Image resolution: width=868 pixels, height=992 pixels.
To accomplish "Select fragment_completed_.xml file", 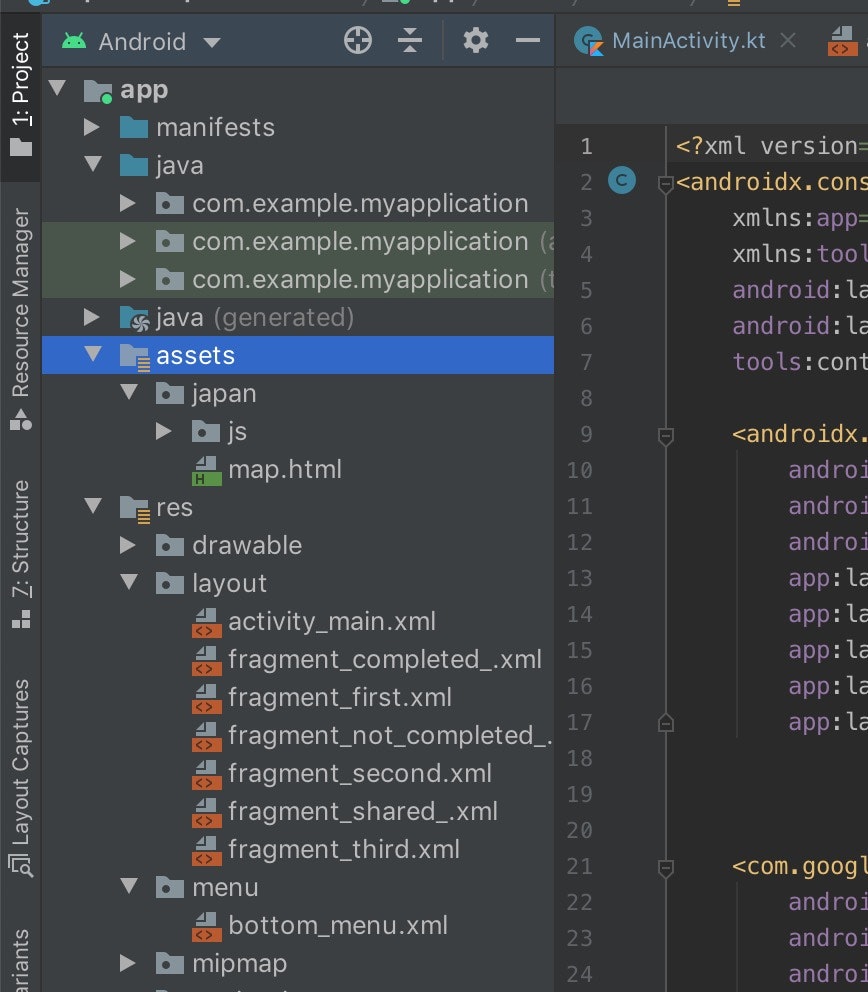I will click(385, 659).
